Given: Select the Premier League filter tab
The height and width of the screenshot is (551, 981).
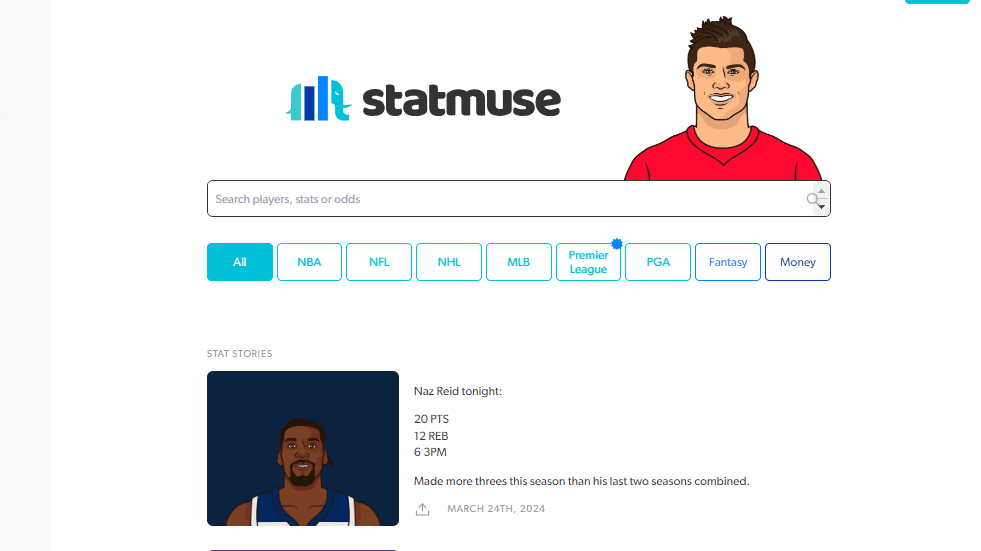Looking at the screenshot, I should pos(588,262).
